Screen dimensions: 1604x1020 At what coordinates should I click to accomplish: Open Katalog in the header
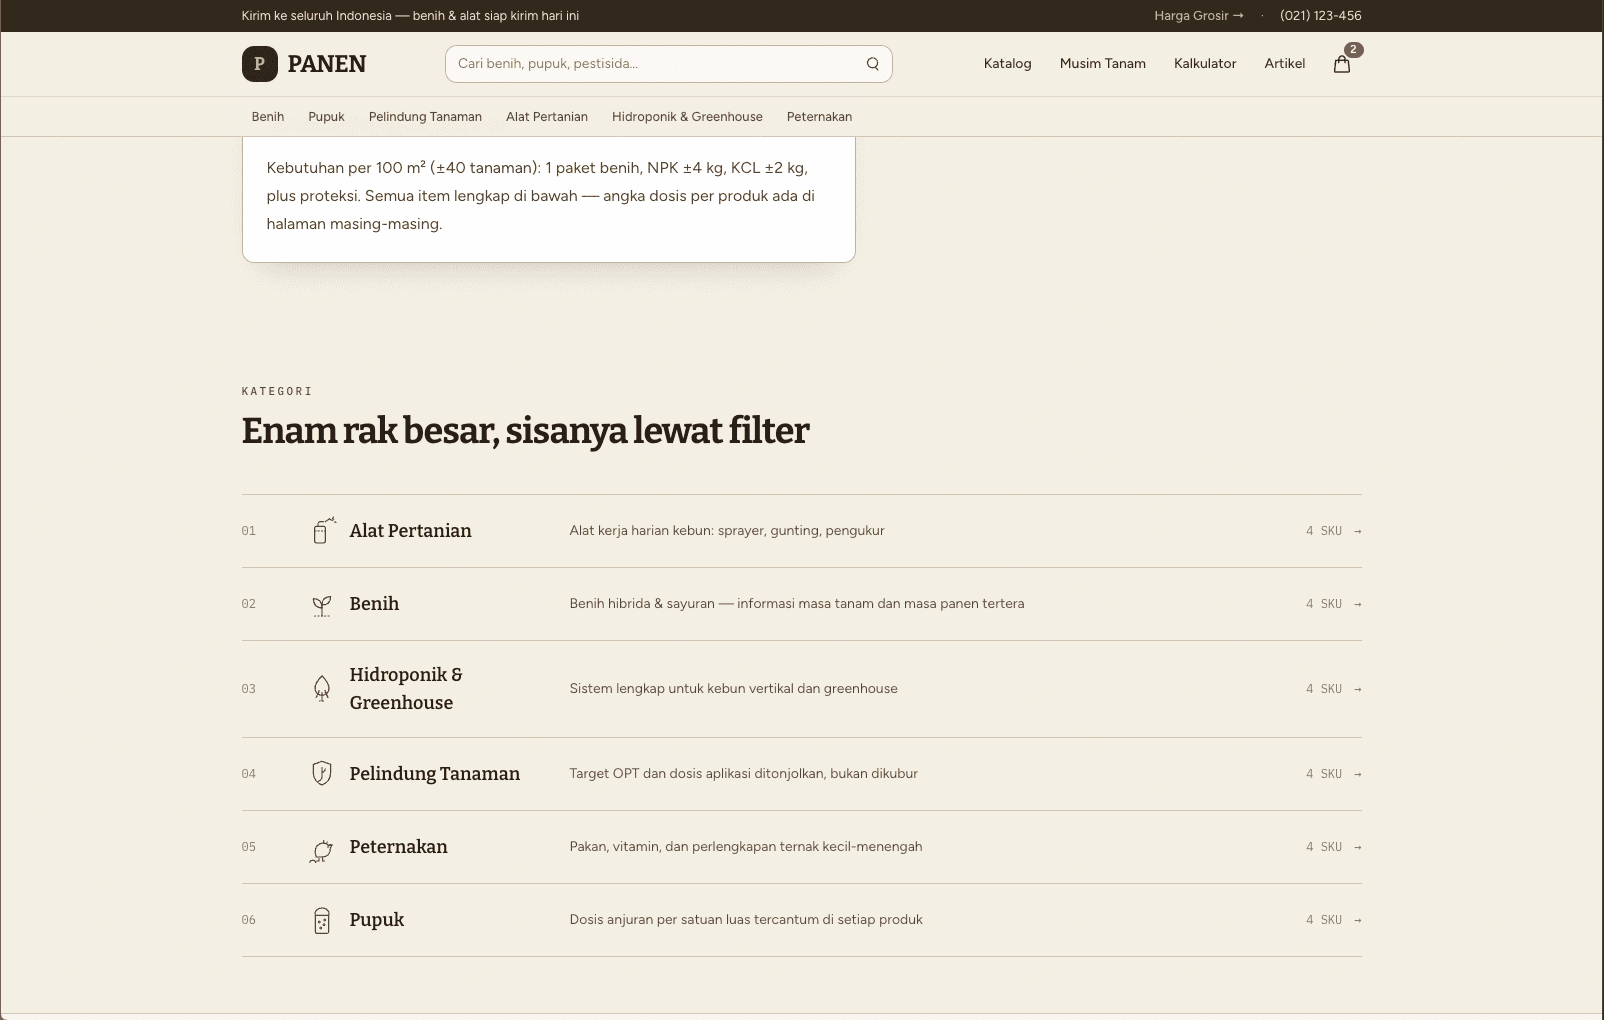(1007, 64)
